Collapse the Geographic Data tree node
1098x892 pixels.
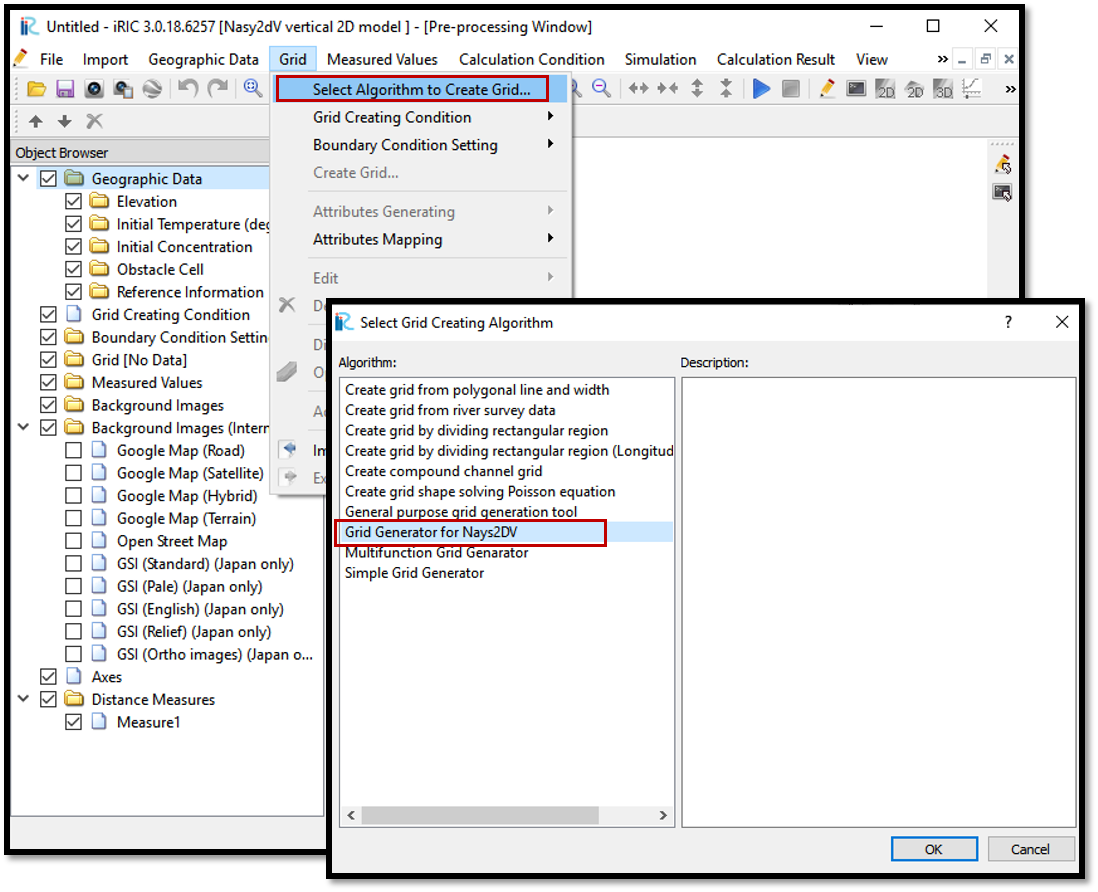click(23, 178)
